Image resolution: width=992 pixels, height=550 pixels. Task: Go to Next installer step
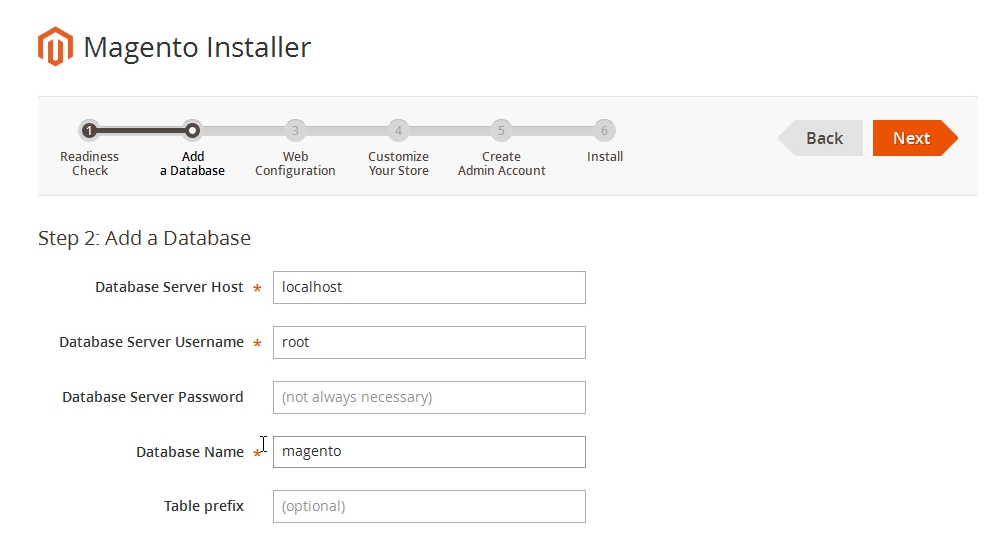pyautogui.click(x=915, y=138)
